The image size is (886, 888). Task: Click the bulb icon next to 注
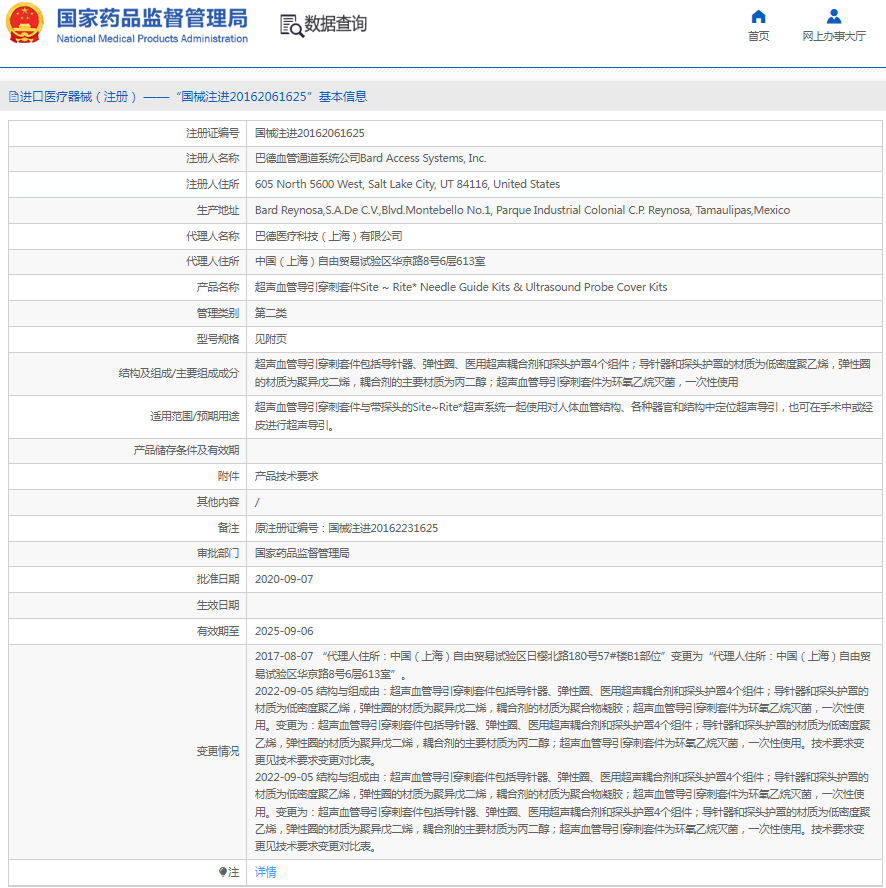pyautogui.click(x=223, y=872)
